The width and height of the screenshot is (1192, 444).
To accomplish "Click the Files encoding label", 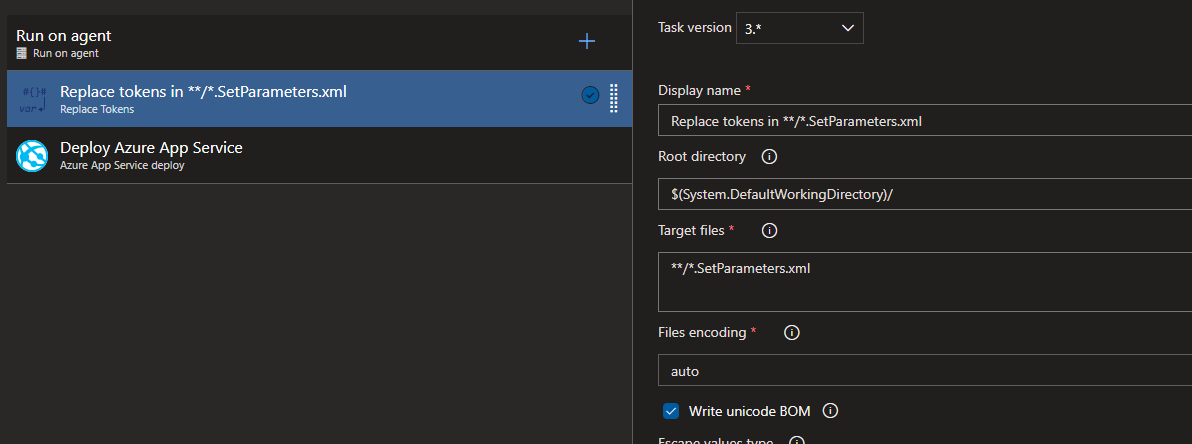I will [702, 332].
